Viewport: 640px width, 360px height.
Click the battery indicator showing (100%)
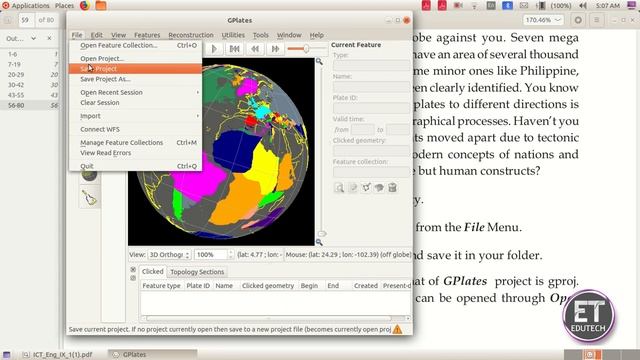(x=554, y=5)
